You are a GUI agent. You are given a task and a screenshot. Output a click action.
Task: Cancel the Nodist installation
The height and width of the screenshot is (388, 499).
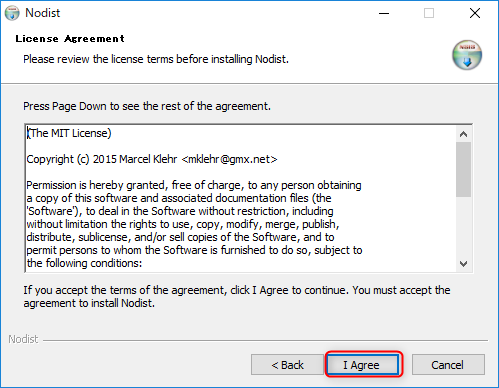[448, 365]
